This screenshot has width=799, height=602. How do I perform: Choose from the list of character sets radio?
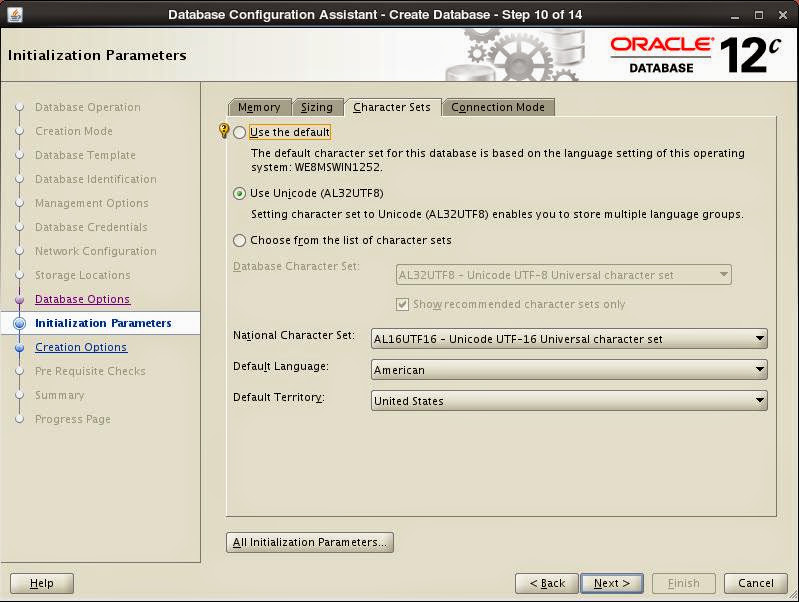239,241
